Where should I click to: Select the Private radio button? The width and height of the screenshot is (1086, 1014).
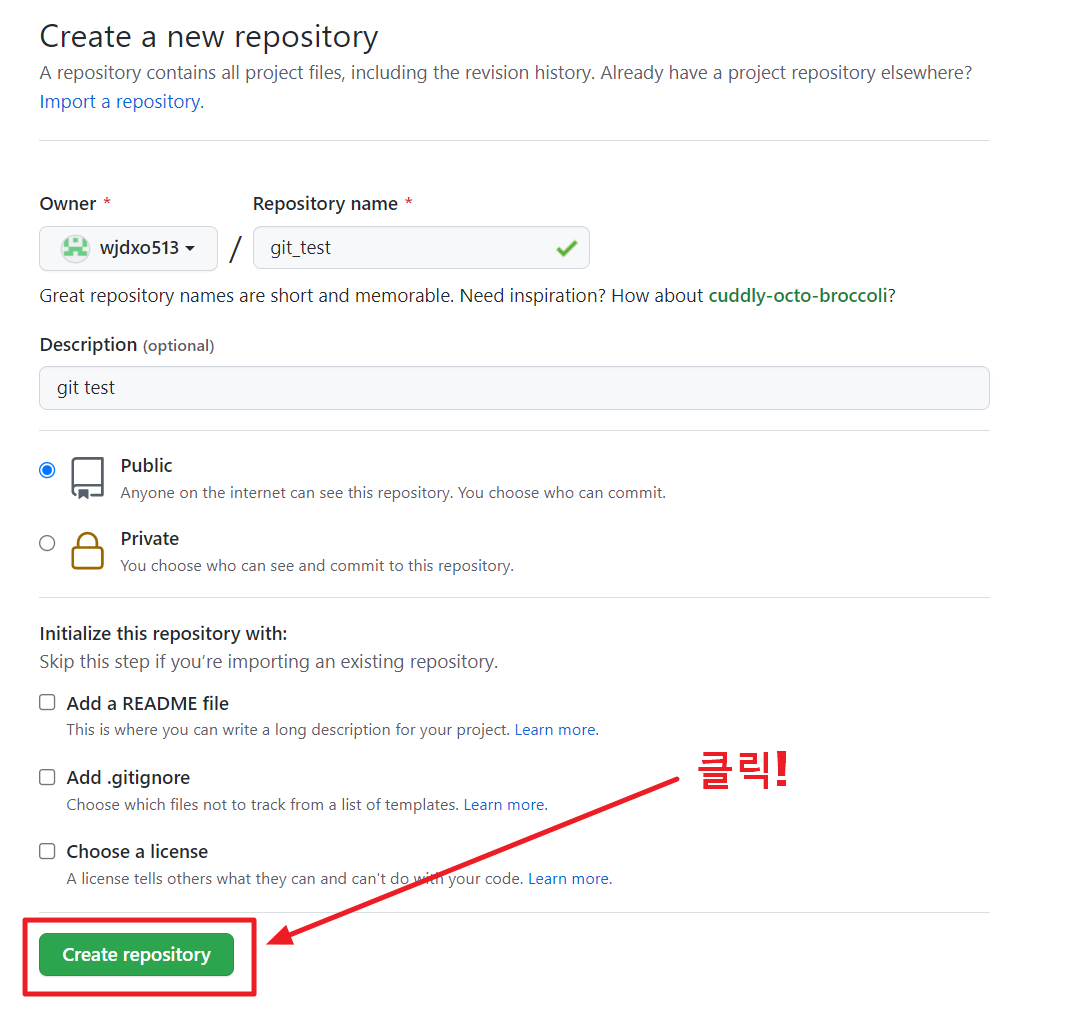[x=46, y=542]
